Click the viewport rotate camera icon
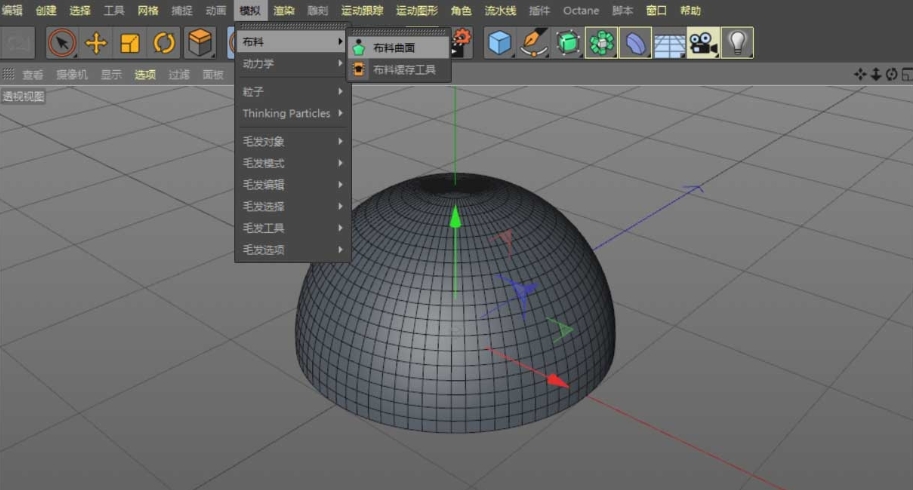 click(x=891, y=74)
